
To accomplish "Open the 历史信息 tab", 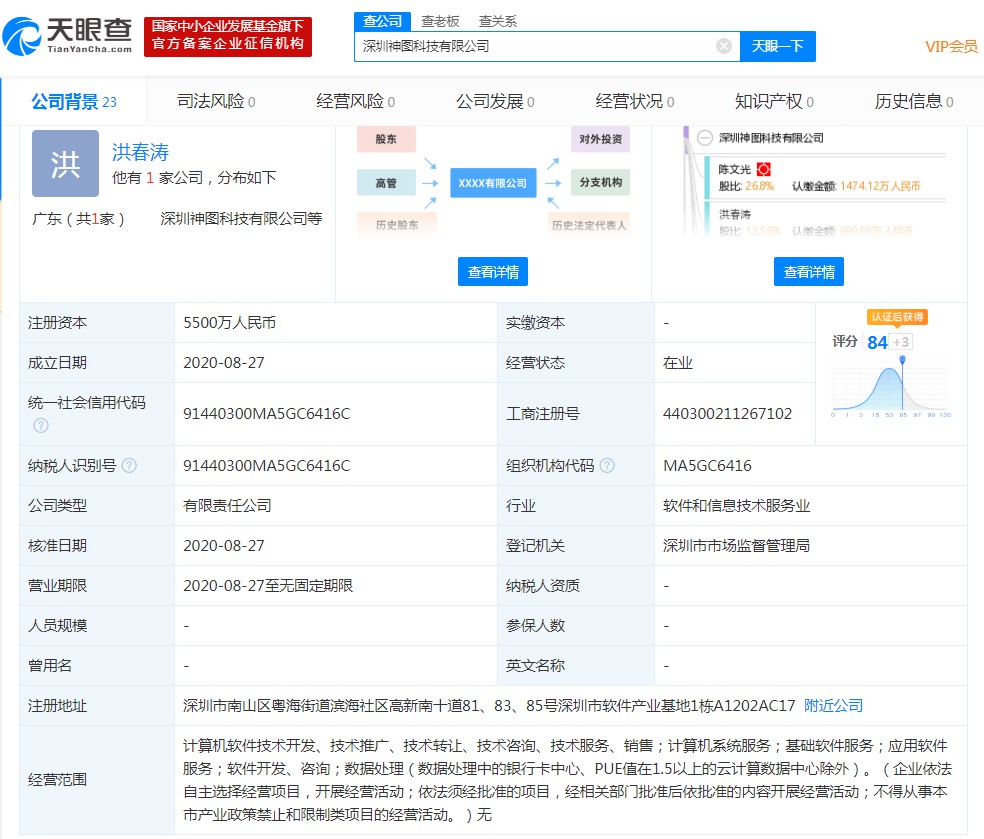I will click(x=914, y=102).
